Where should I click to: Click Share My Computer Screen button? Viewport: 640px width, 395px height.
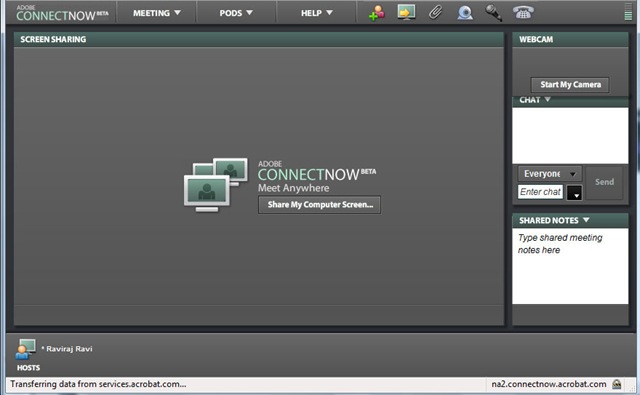click(x=320, y=204)
